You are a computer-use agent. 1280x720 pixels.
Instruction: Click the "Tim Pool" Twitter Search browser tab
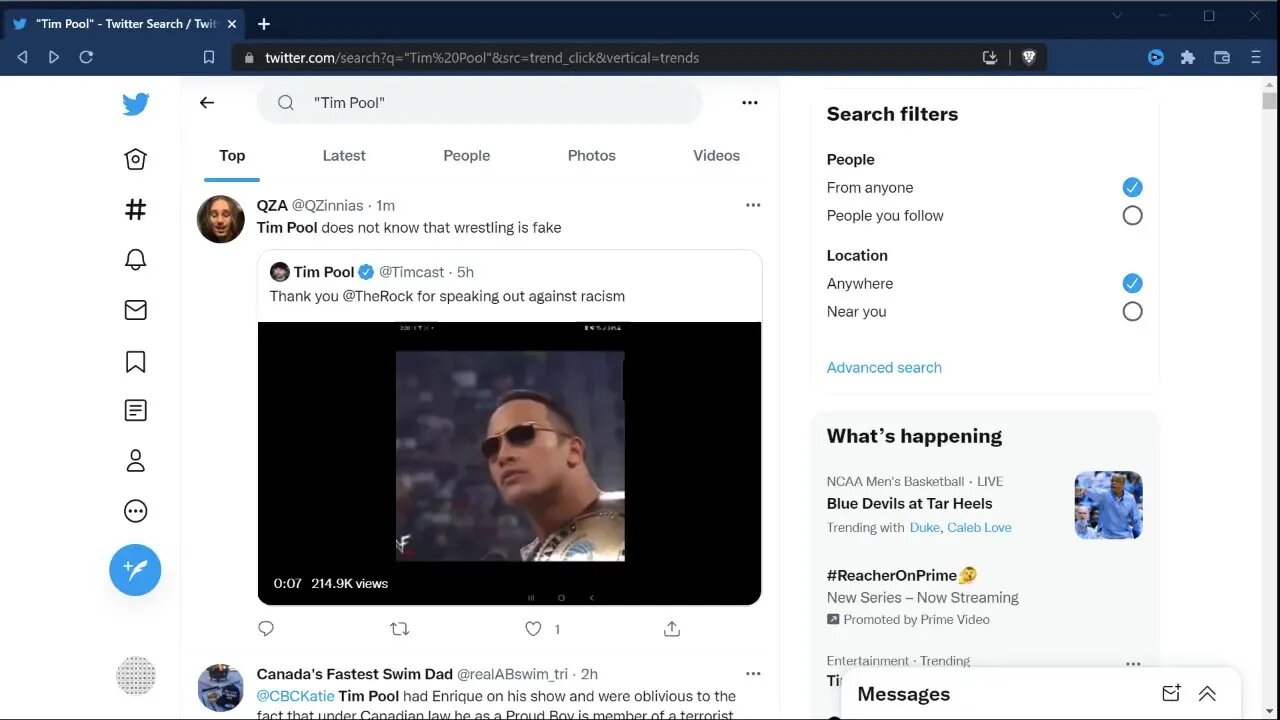click(125, 24)
